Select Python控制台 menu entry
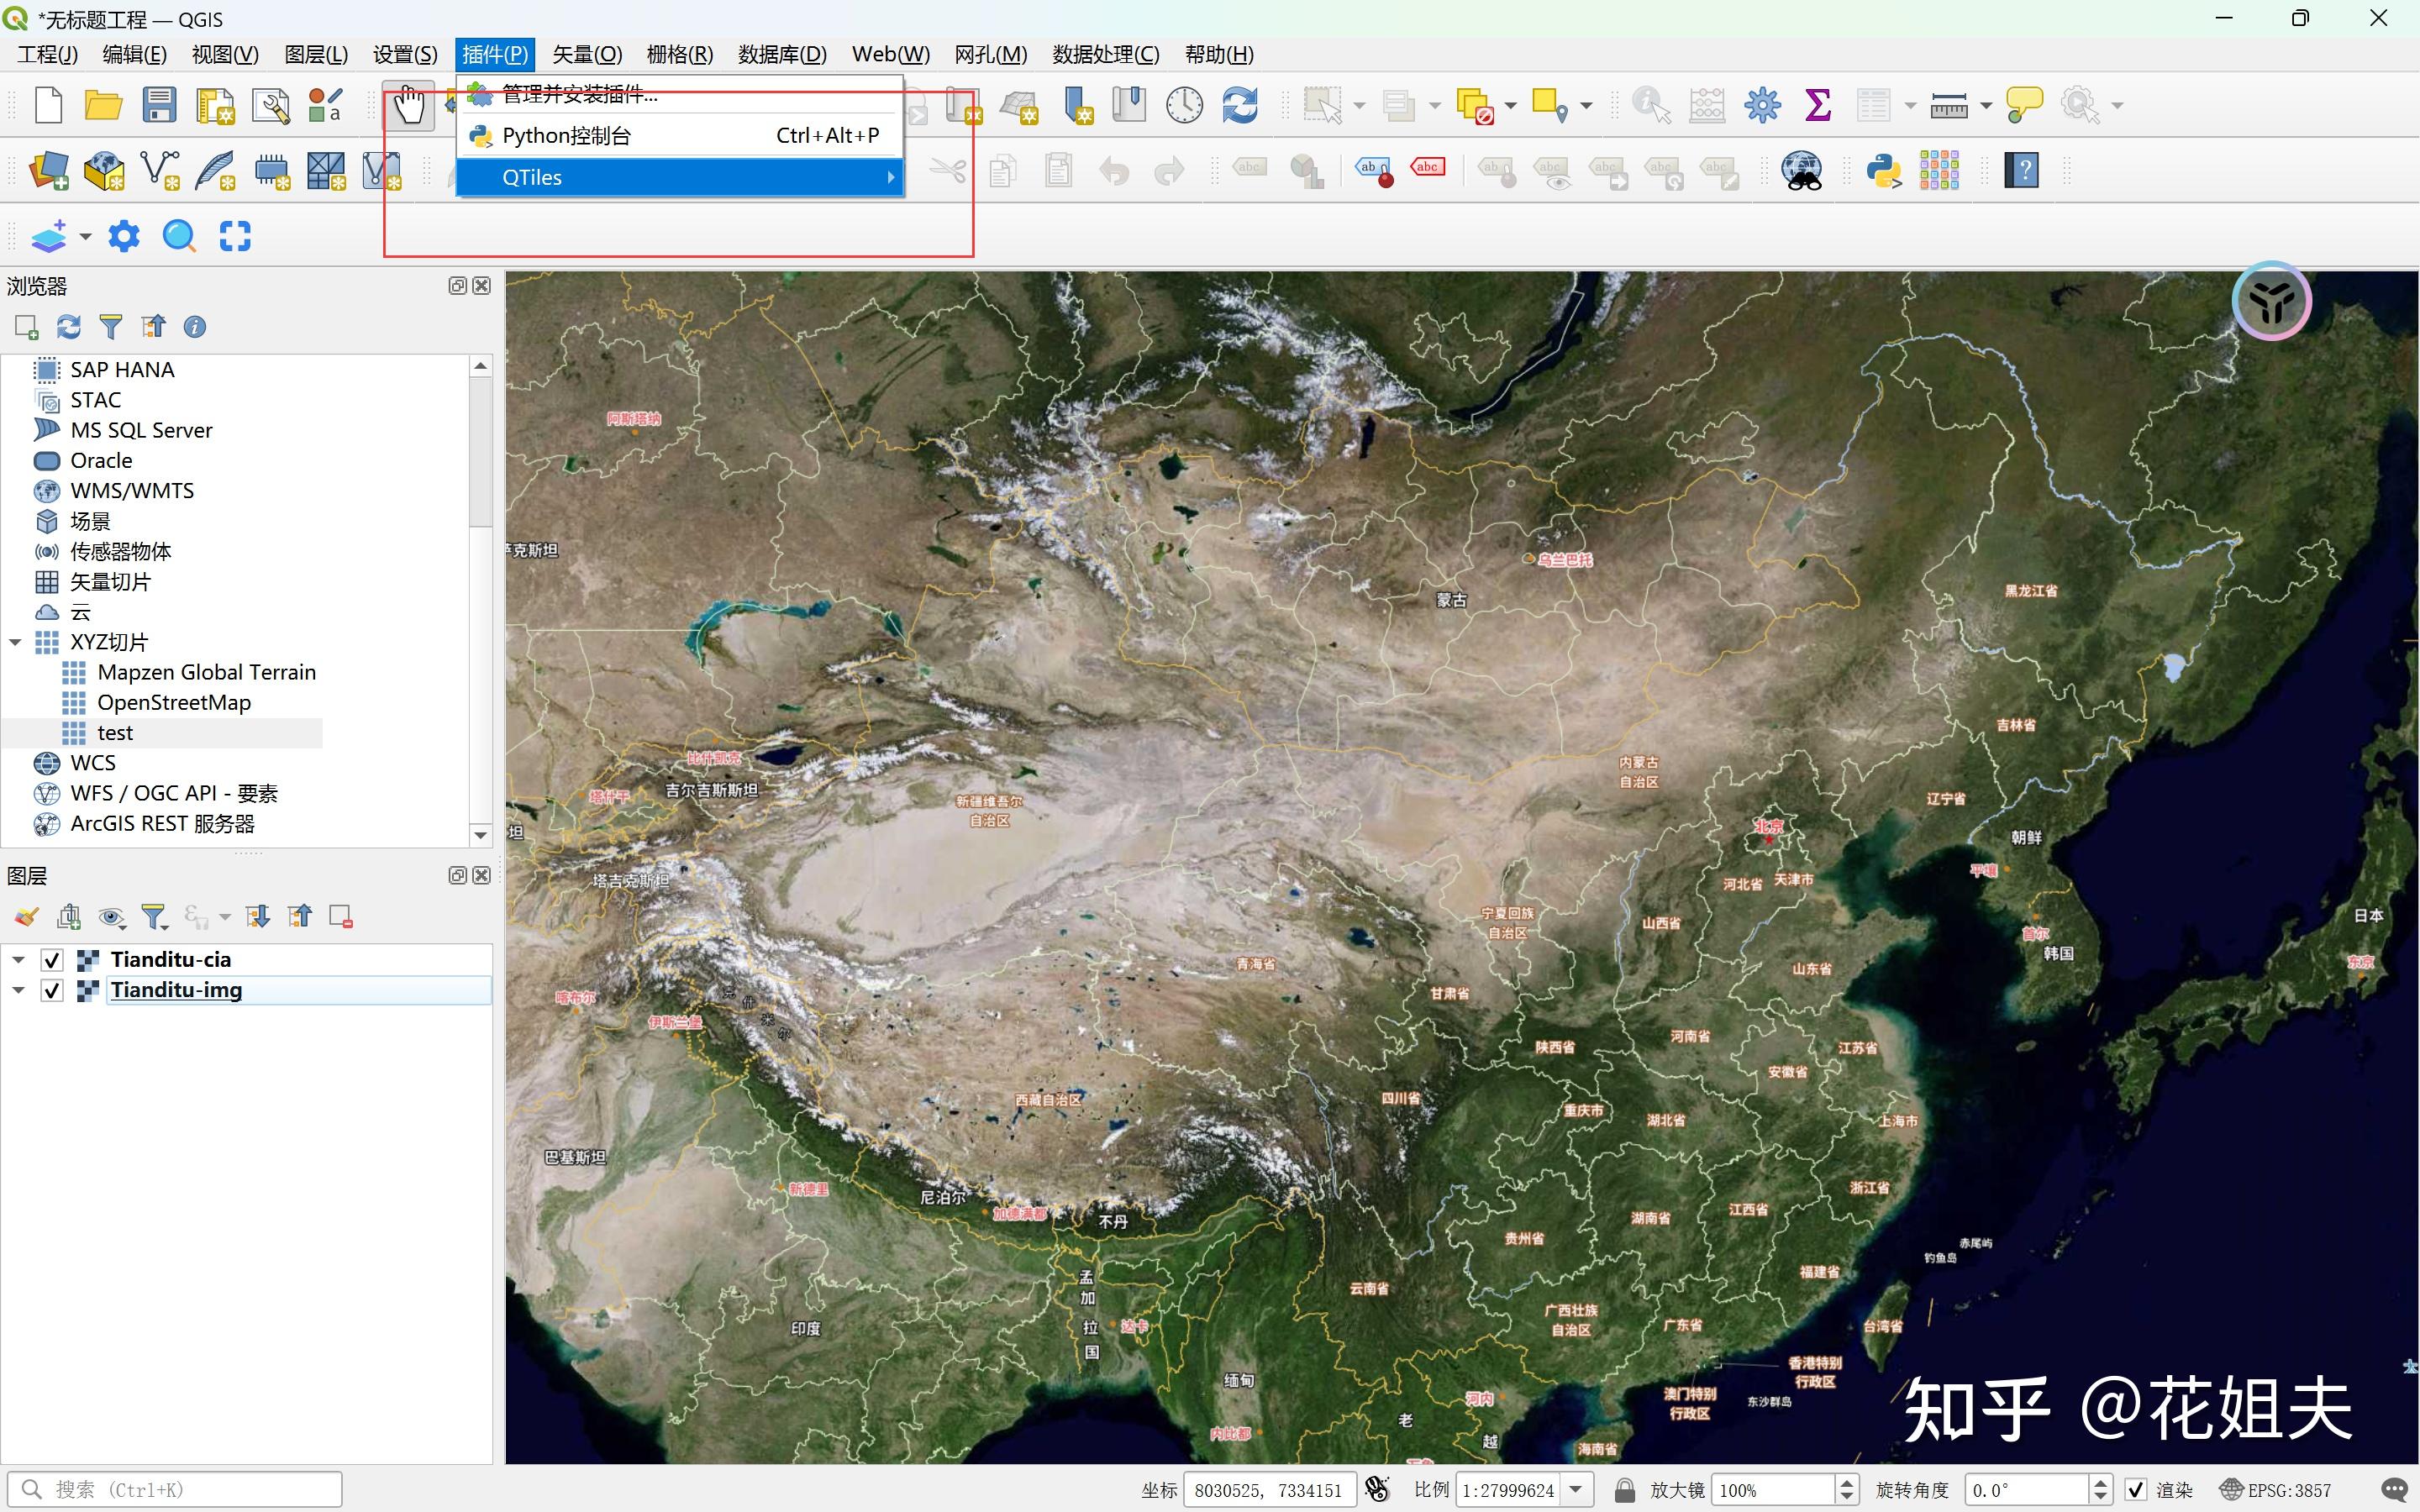 [x=680, y=136]
